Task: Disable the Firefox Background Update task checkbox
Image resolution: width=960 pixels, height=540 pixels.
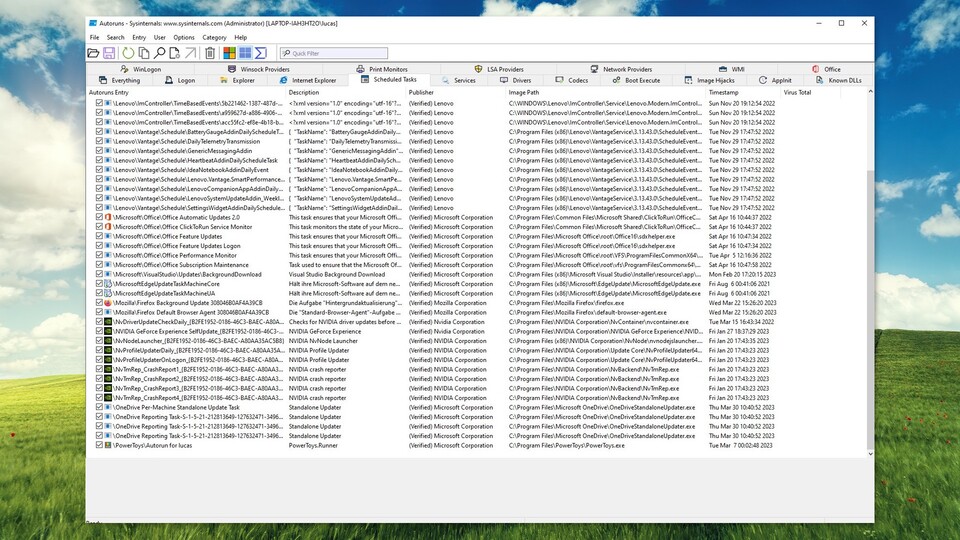Action: coord(100,302)
